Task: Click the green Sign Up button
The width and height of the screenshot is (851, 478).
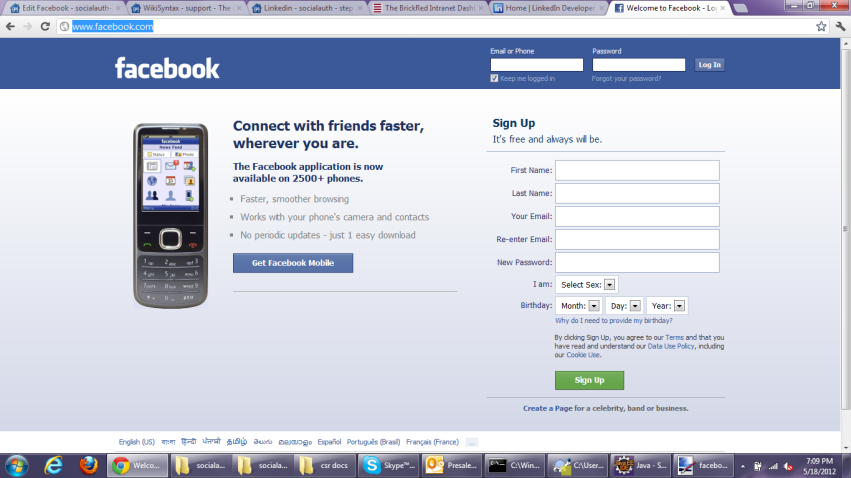Action: (589, 380)
